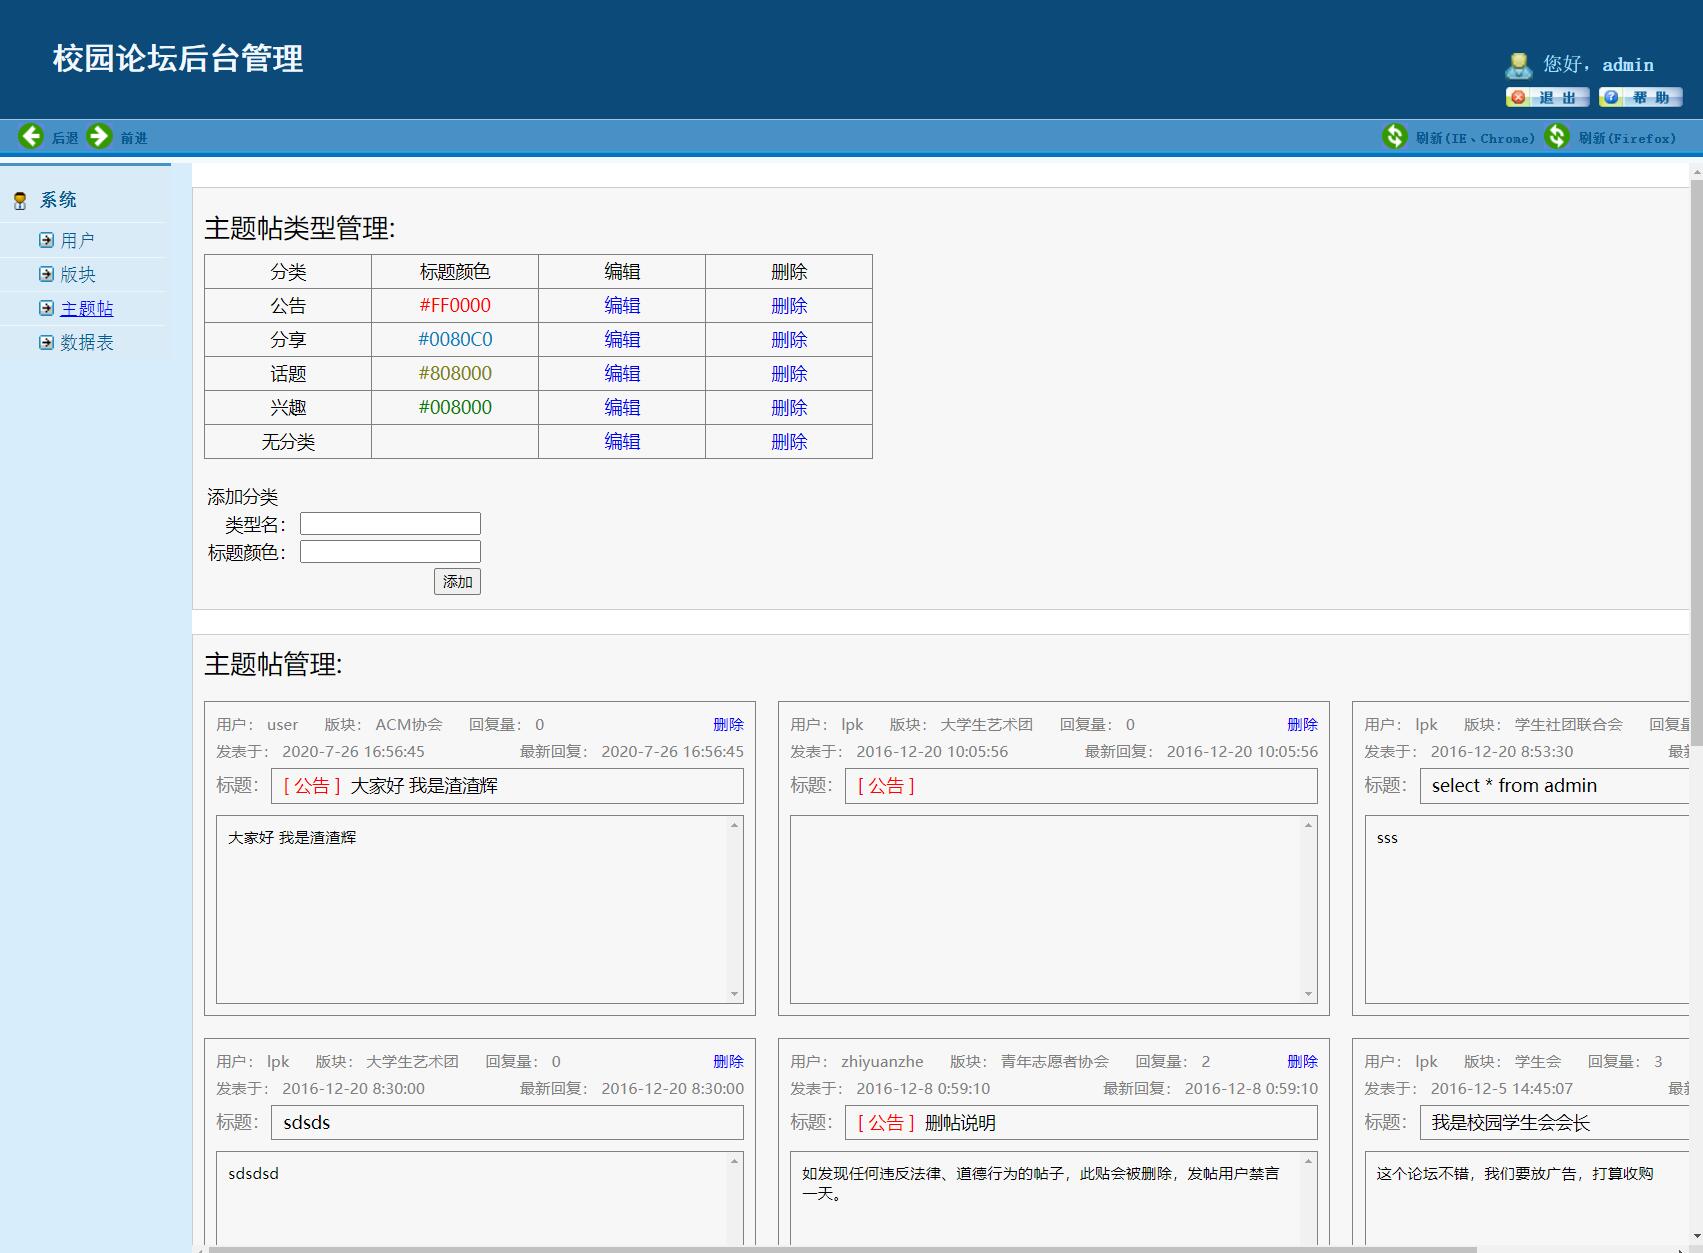Click the arrow icon beside 用户
This screenshot has width=1703, height=1253.
pos(46,240)
